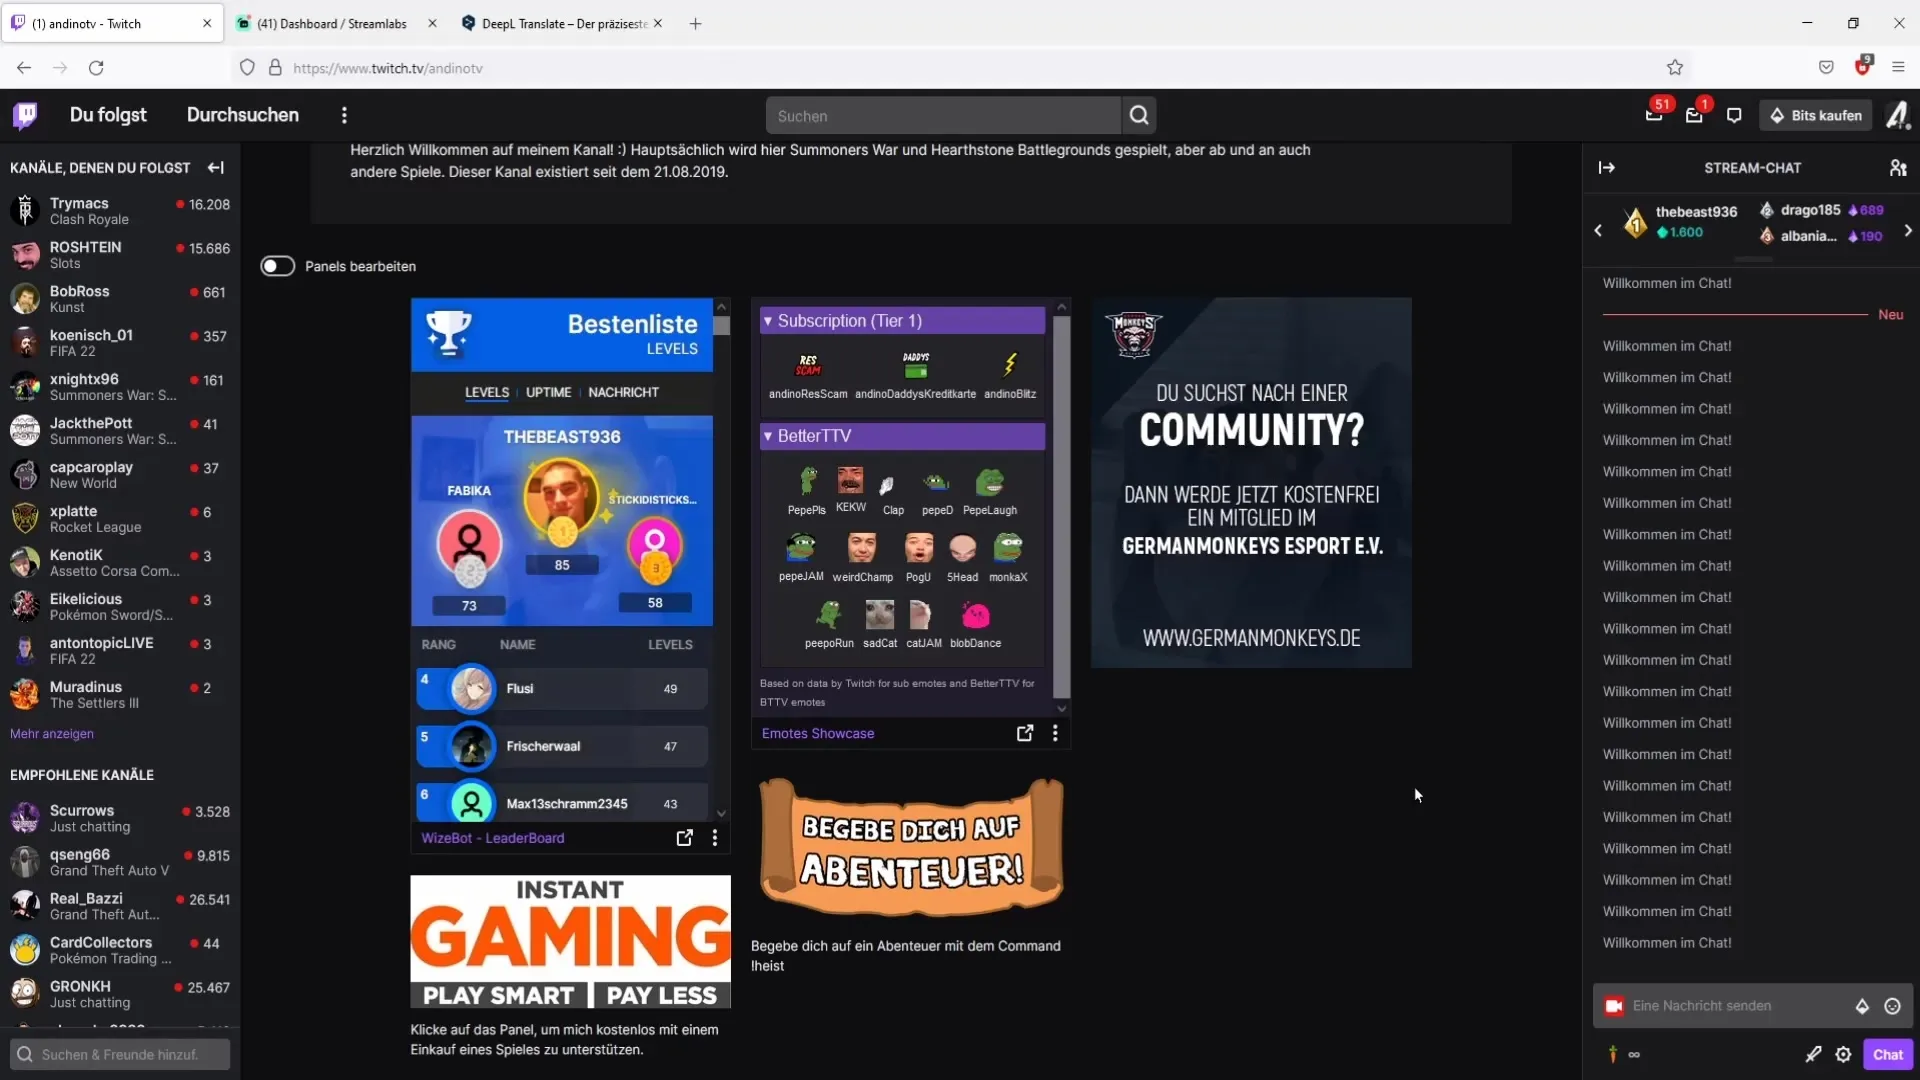This screenshot has height=1080, width=1920.
Task: Open the WizeBot - LeaderBoard link
Action: (x=493, y=838)
